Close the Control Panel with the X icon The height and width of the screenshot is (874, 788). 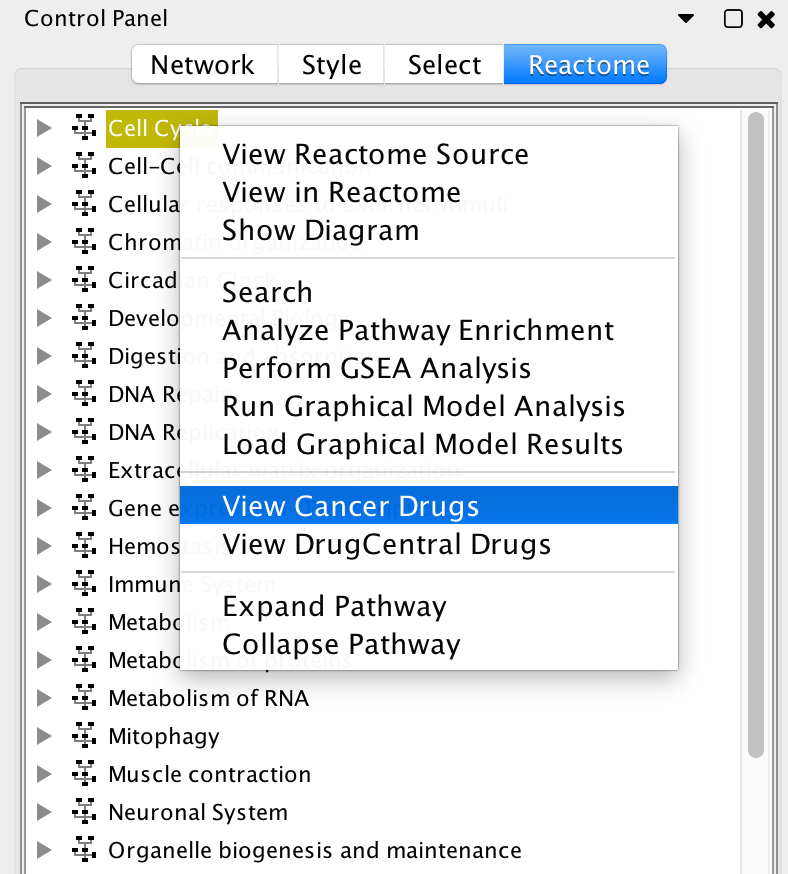point(766,20)
